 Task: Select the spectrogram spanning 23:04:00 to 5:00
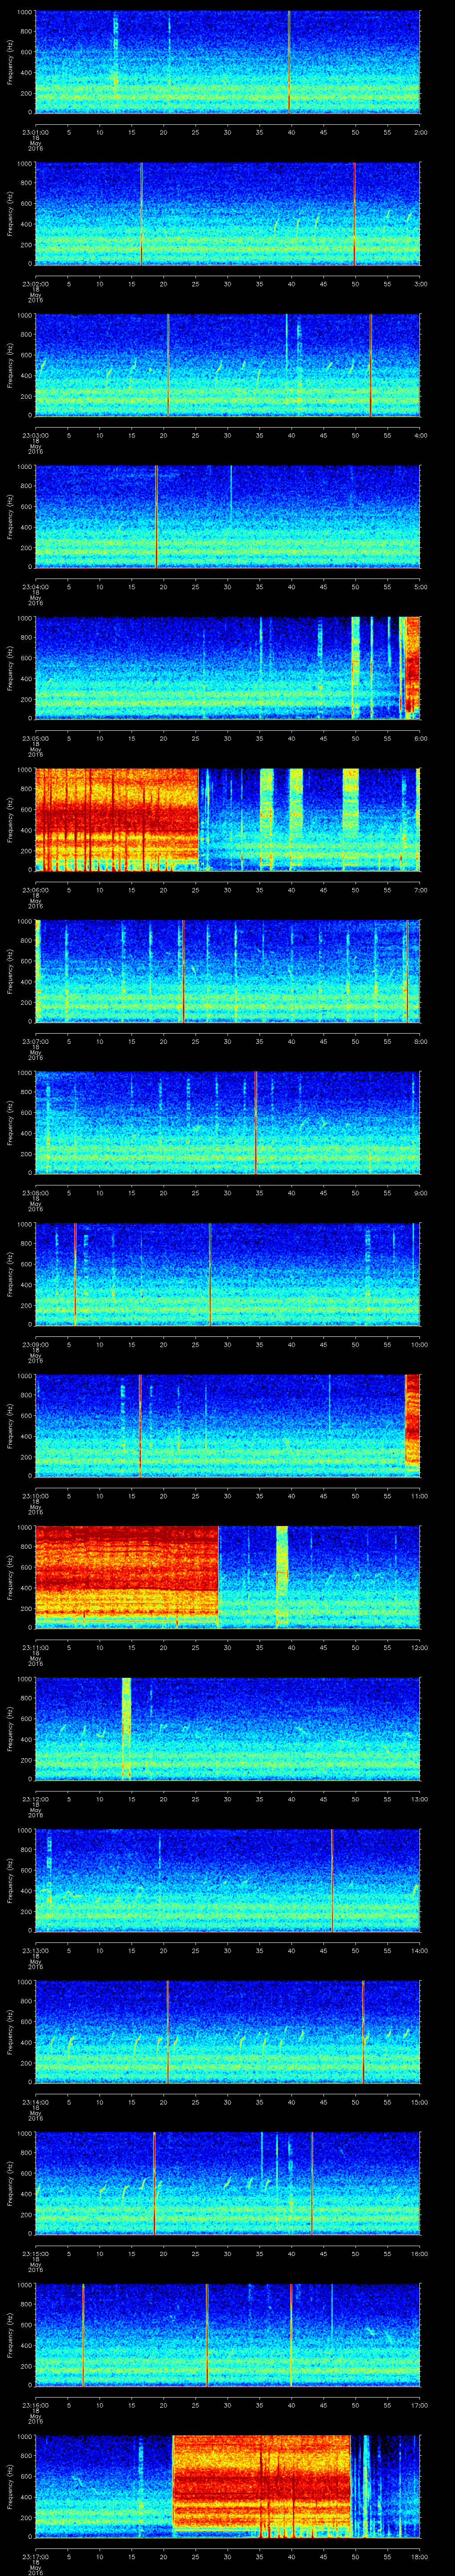(228, 516)
